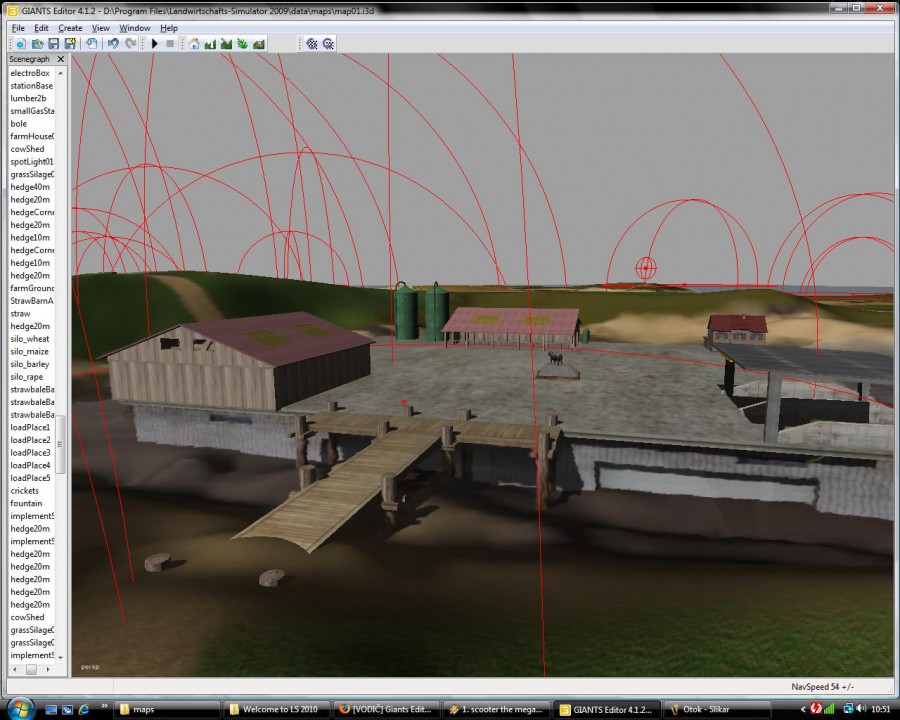Click the Import file toolbar icon
900x720 pixels.
[x=91, y=44]
